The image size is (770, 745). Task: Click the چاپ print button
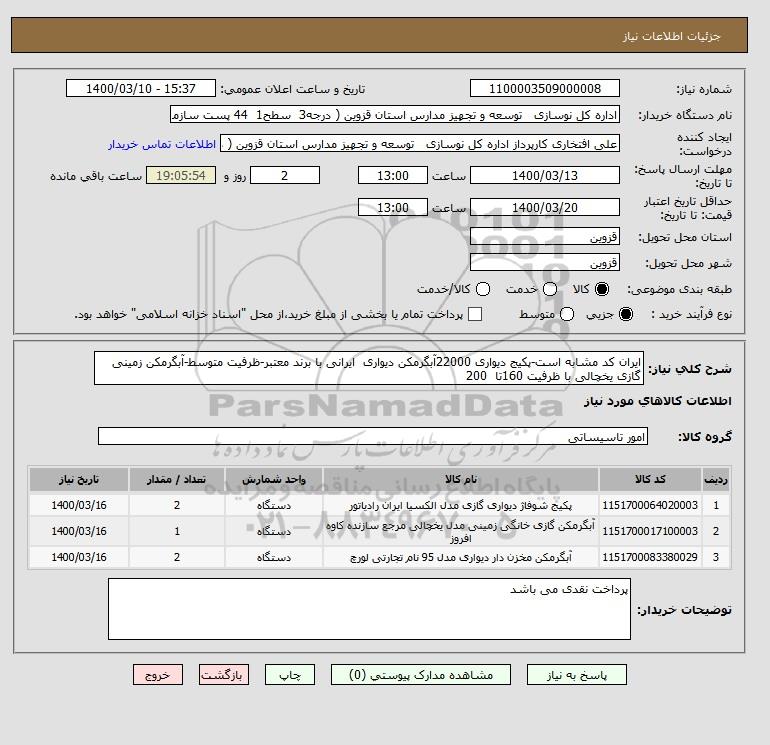(290, 675)
